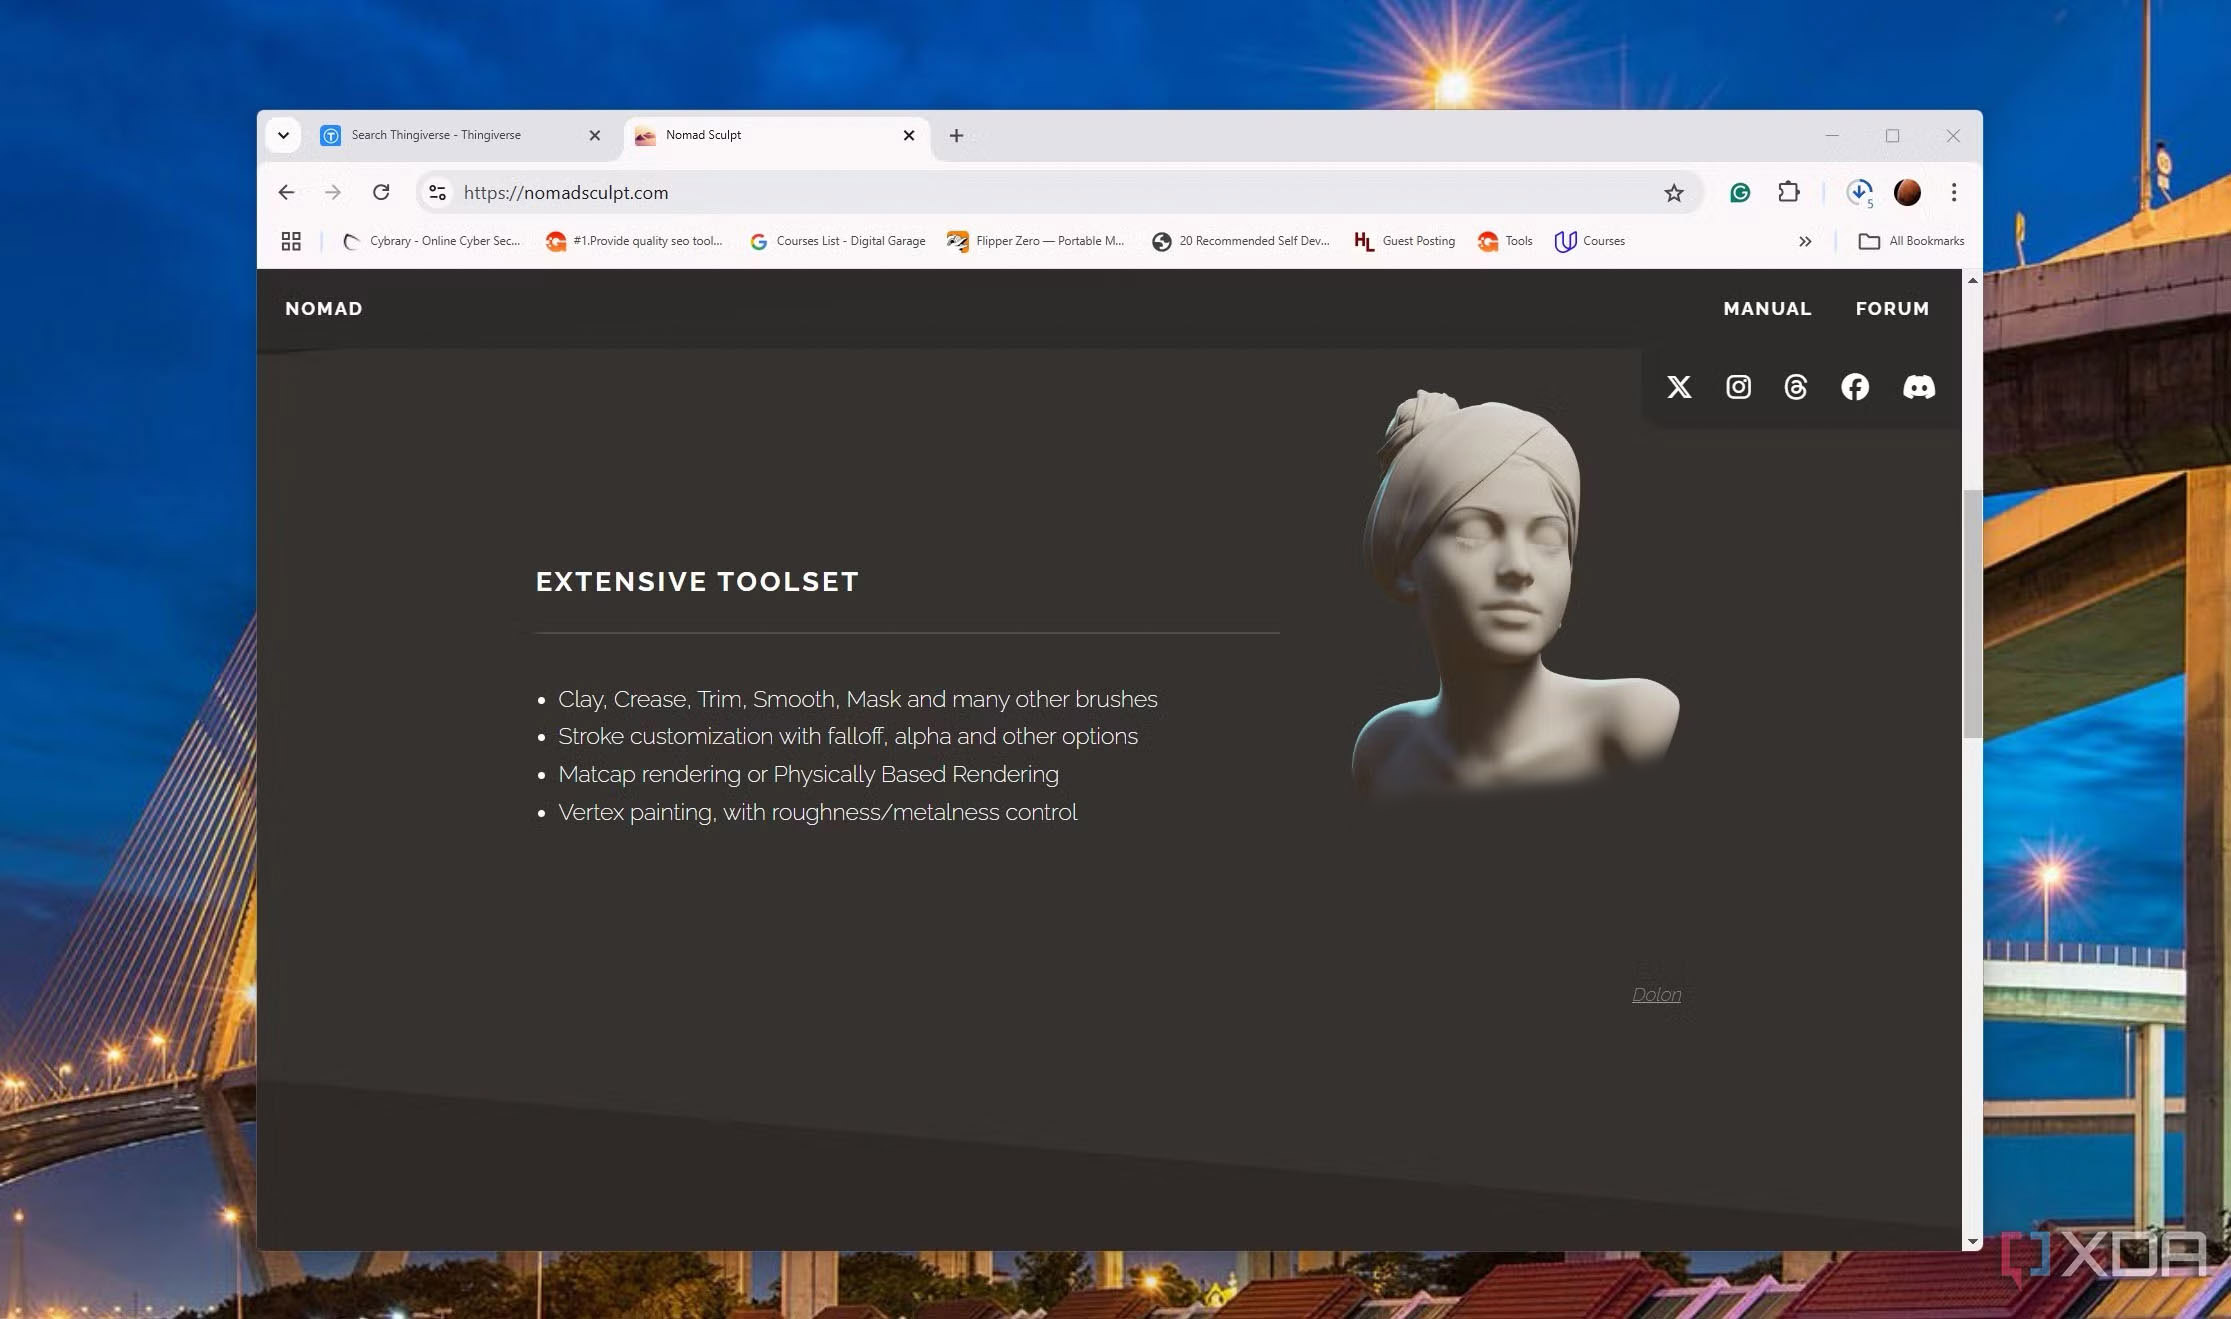Screen dimensions: 2231x1319
Task: Open the All Bookmarks folder
Action: pos(1911,241)
